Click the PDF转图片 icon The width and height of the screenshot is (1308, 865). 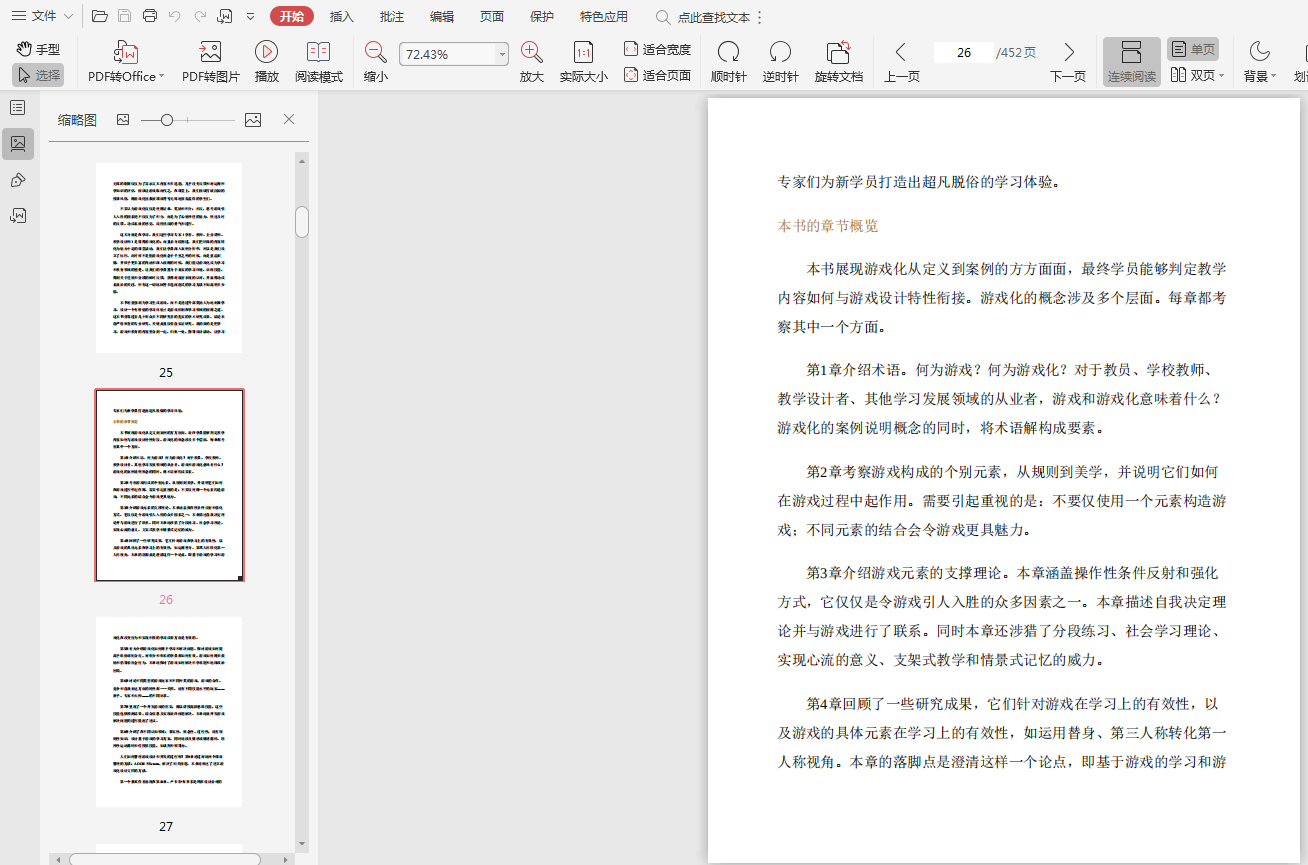tap(210, 53)
